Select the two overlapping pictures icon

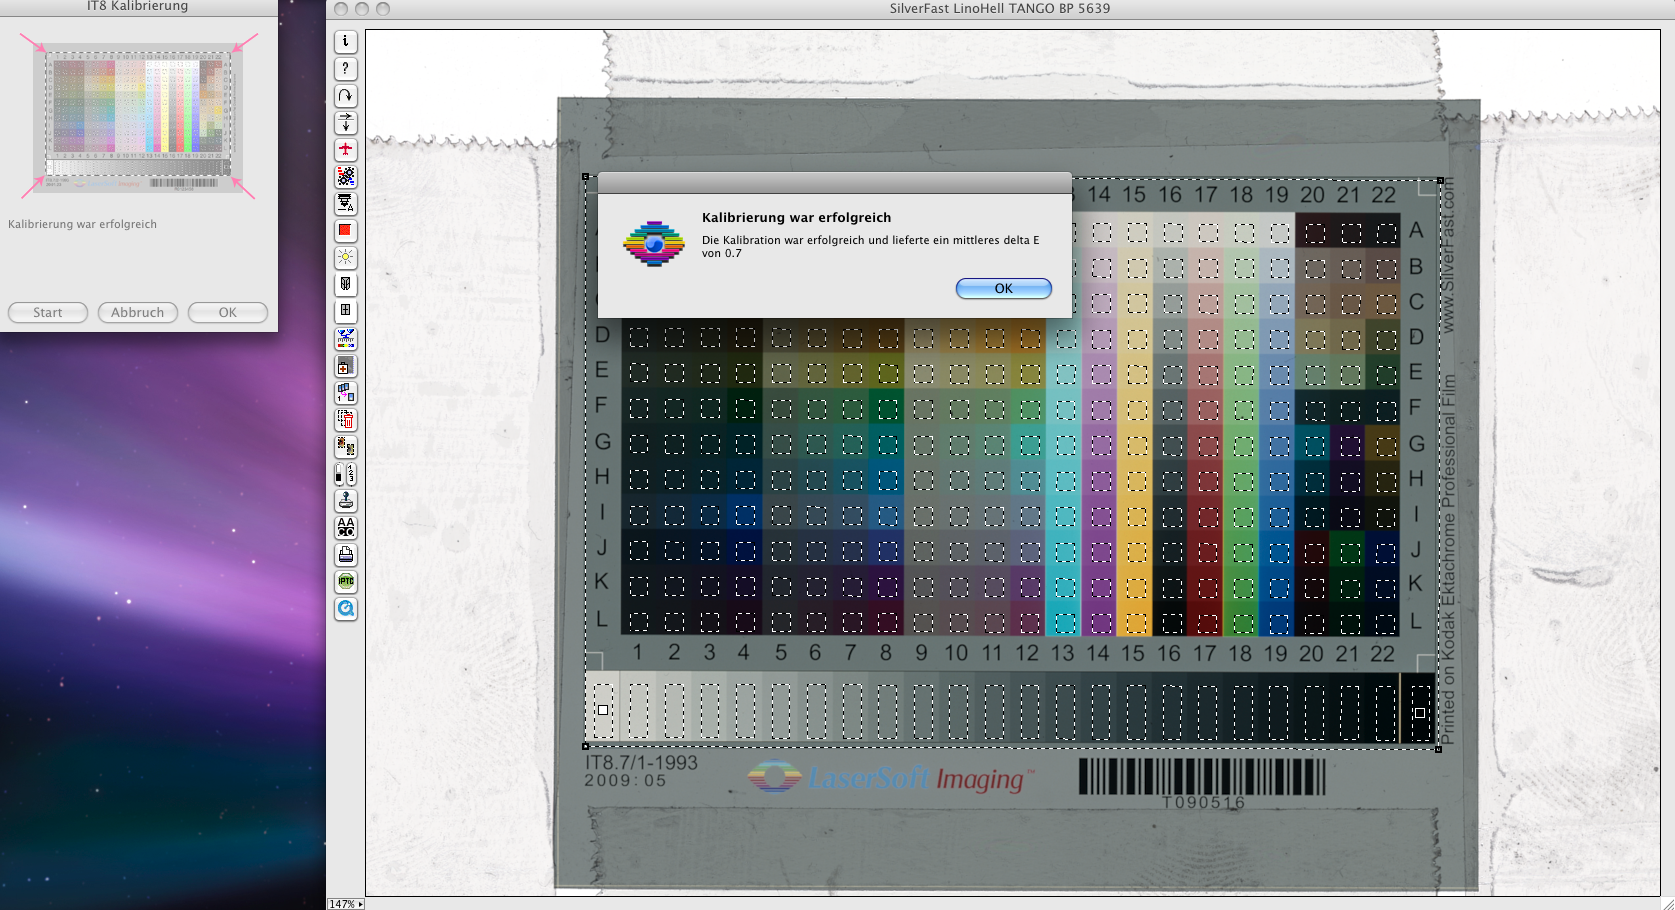(345, 447)
